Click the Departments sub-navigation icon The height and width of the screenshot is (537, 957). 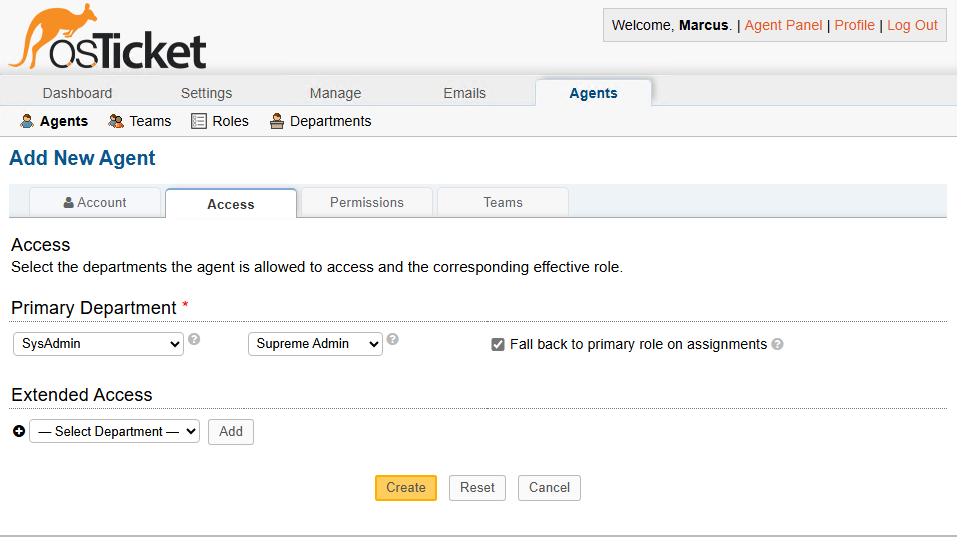(277, 121)
